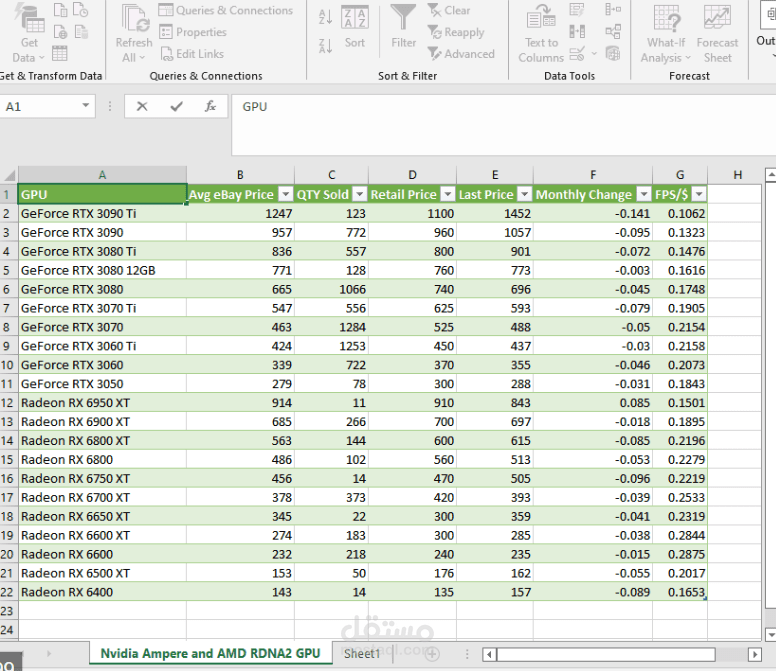
Task: Sort Z to A descending
Action: tap(325, 46)
